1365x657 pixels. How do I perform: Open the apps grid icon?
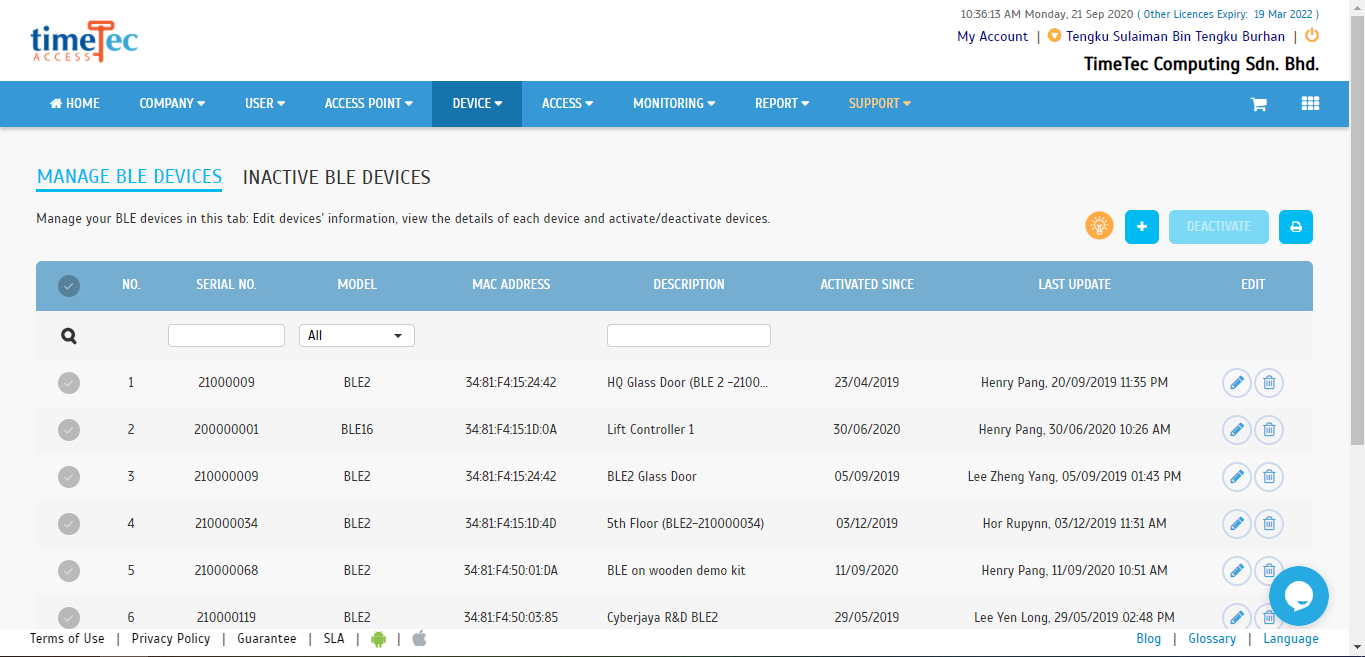(1310, 103)
